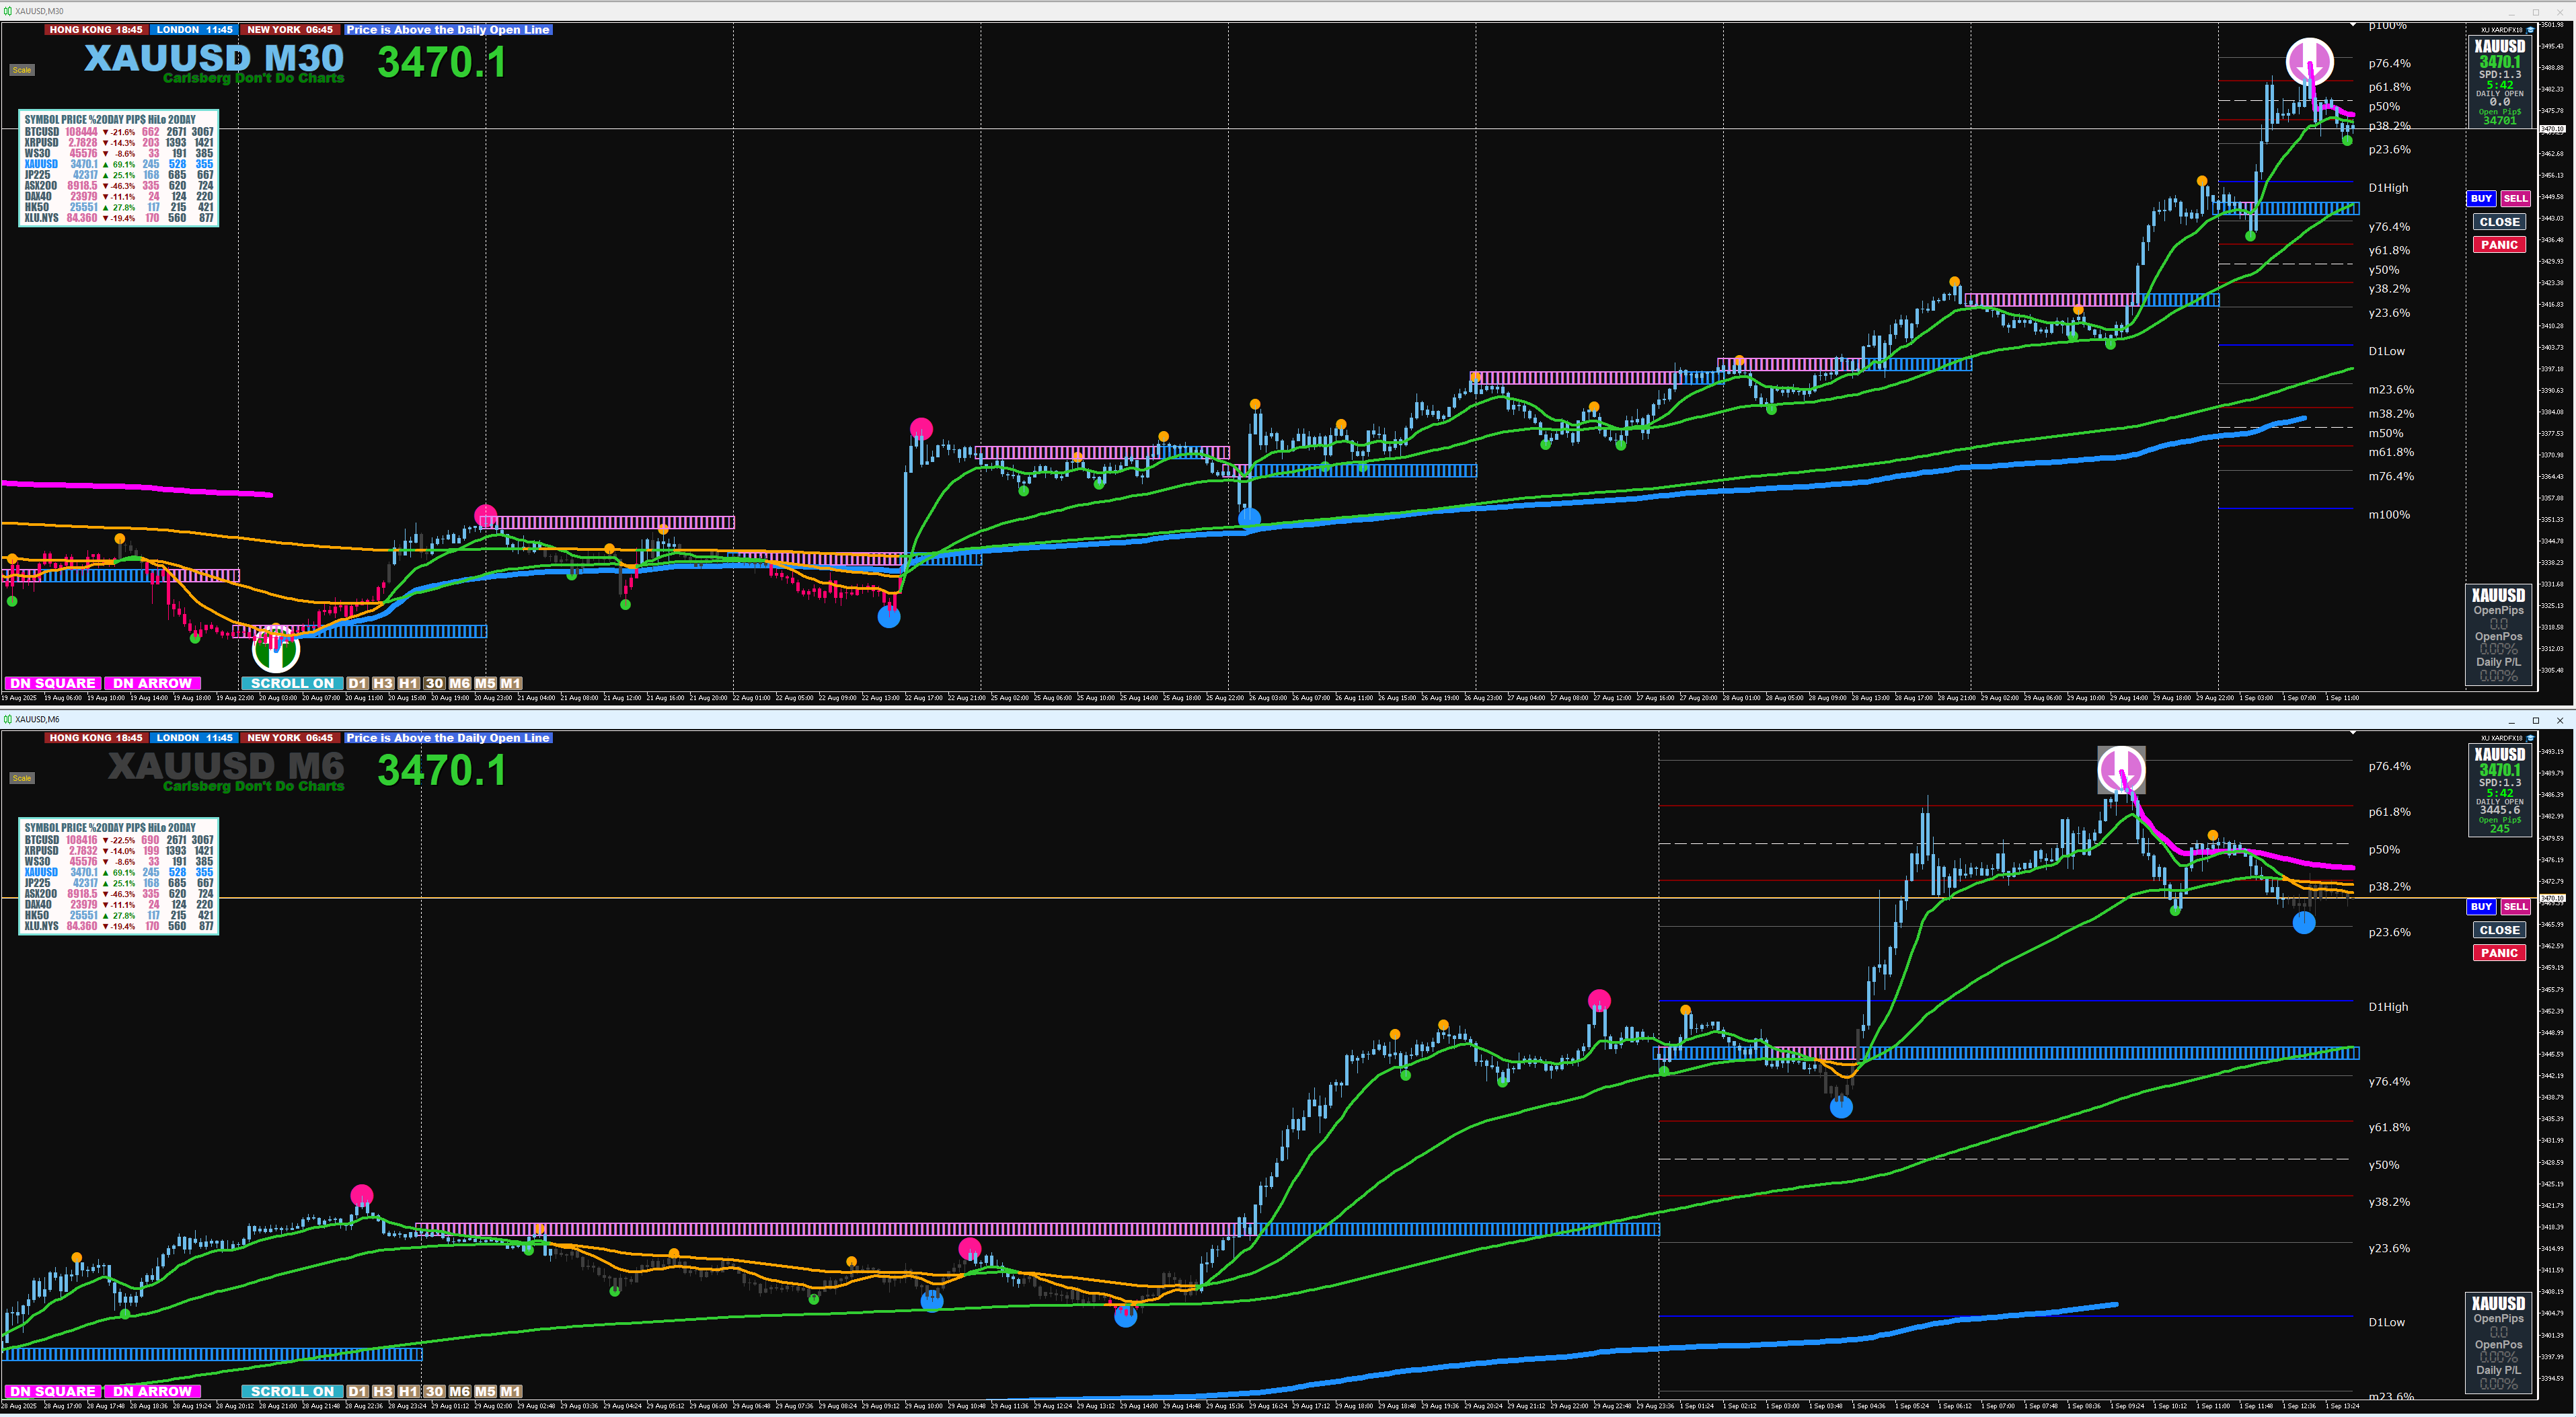Click framed down-arrow signal on M6 chart
2576x1417 pixels.
pyautogui.click(x=2121, y=770)
